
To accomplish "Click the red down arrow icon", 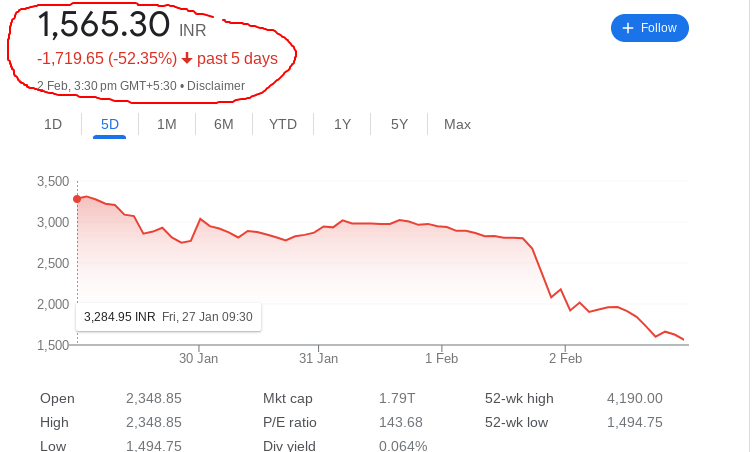I will tap(187, 59).
